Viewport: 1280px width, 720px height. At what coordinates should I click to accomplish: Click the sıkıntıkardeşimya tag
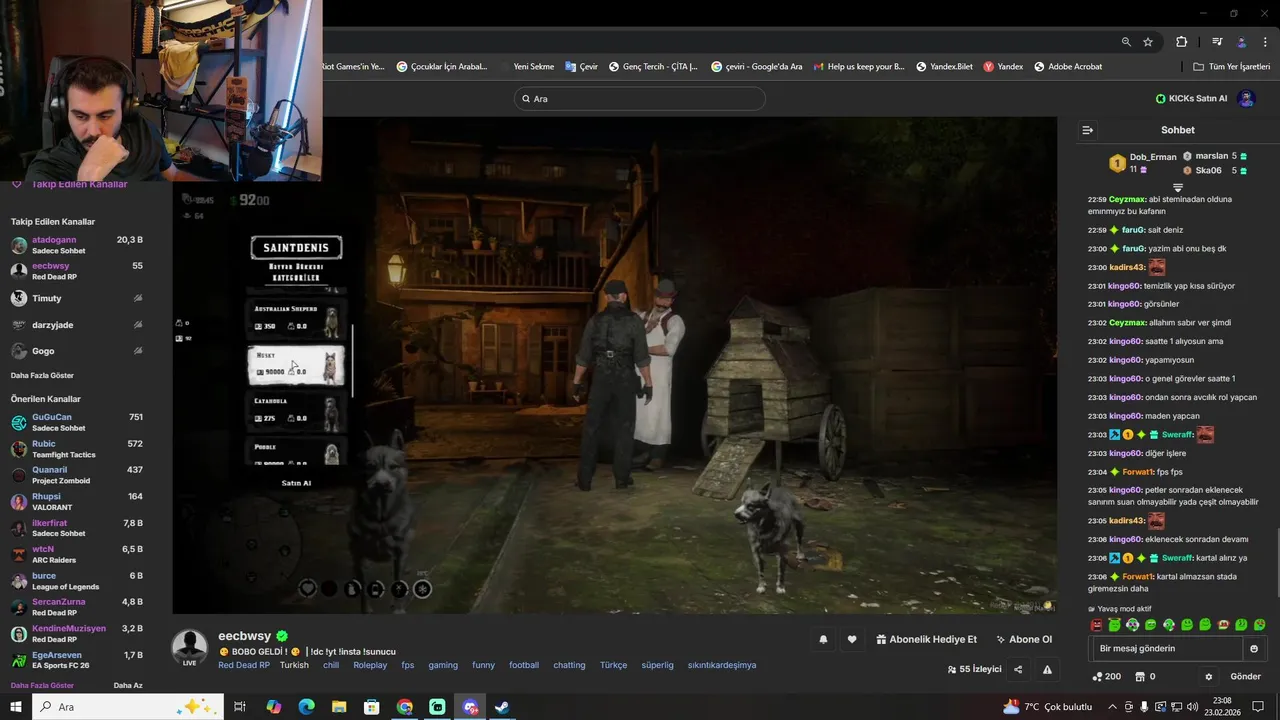point(722,665)
